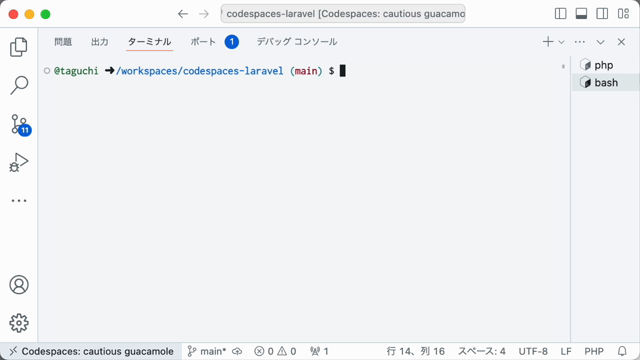The image size is (640, 360).
Task: Click the /workspaces/codespaces-laravel path in terminal
Action: [x=200, y=71]
